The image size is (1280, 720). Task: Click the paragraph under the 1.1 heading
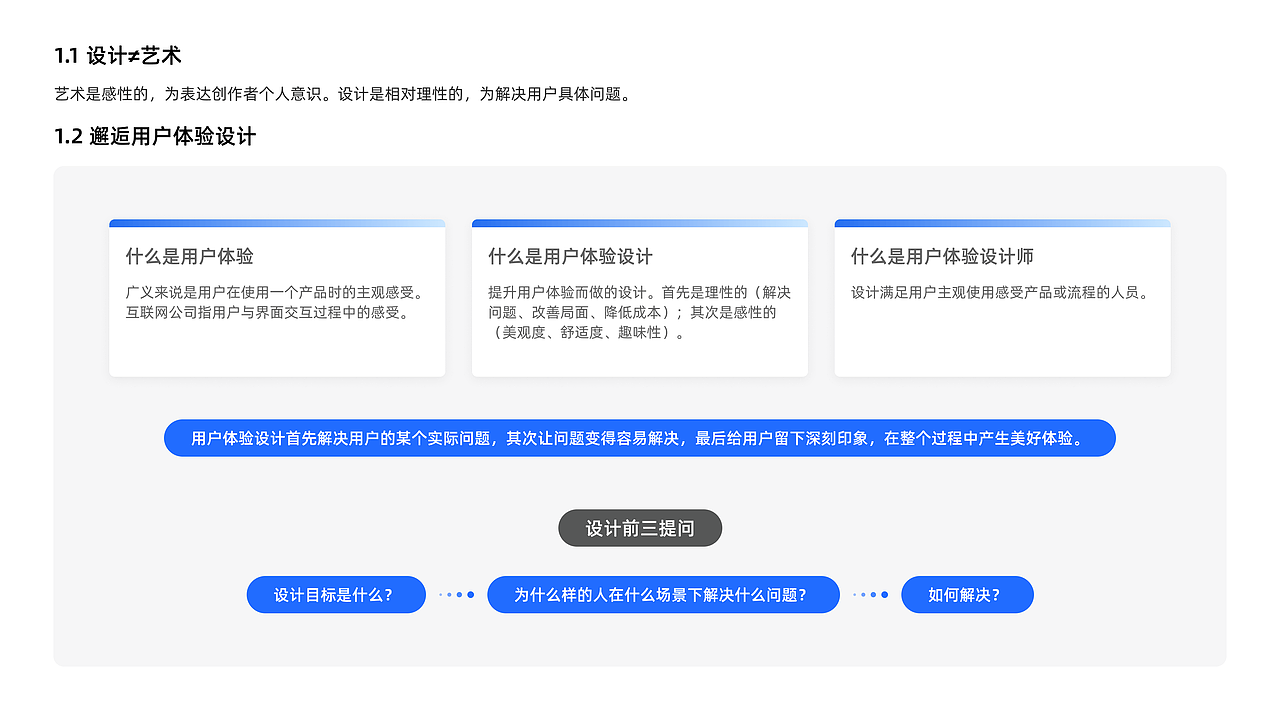pyautogui.click(x=344, y=95)
